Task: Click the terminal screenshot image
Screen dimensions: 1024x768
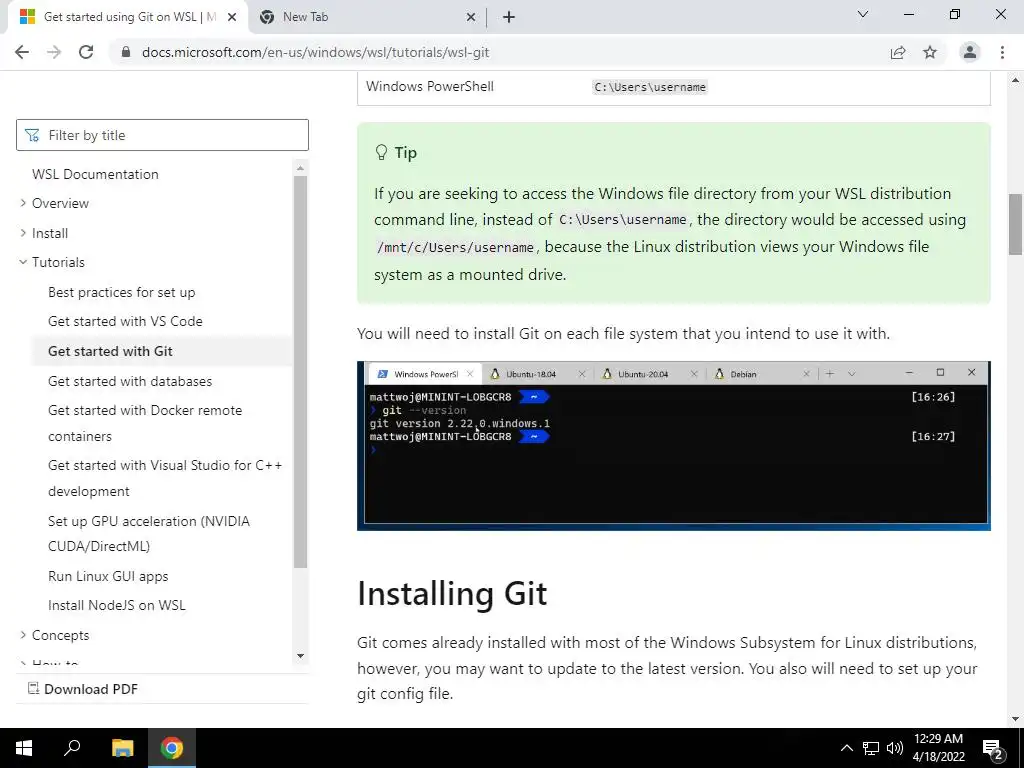Action: (673, 445)
